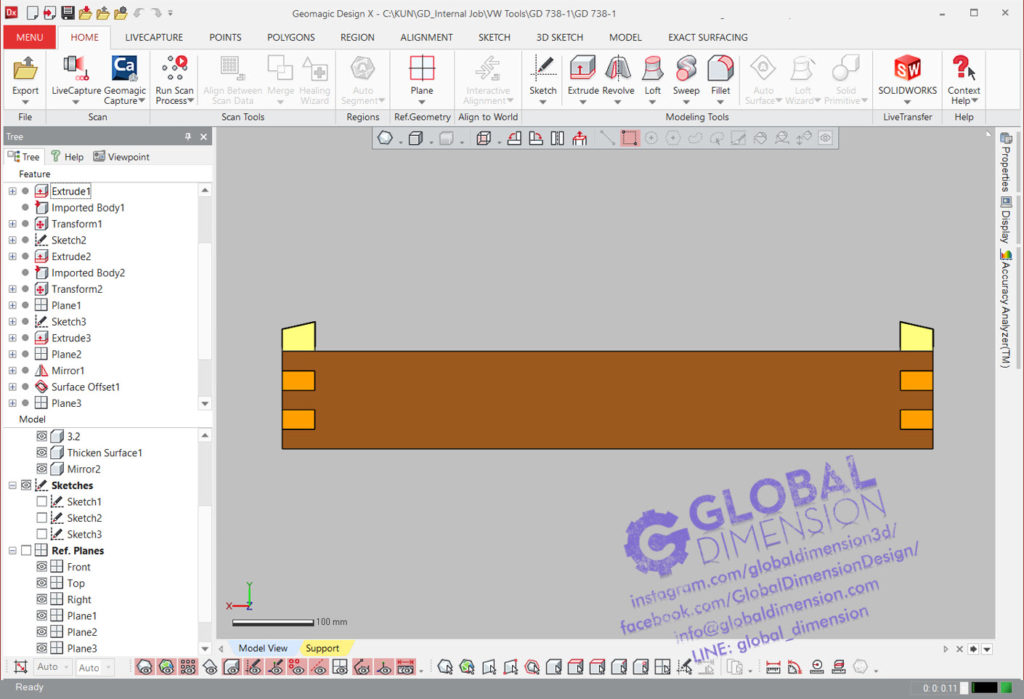
Task: Click the undo arrow in title bar
Action: tap(138, 12)
